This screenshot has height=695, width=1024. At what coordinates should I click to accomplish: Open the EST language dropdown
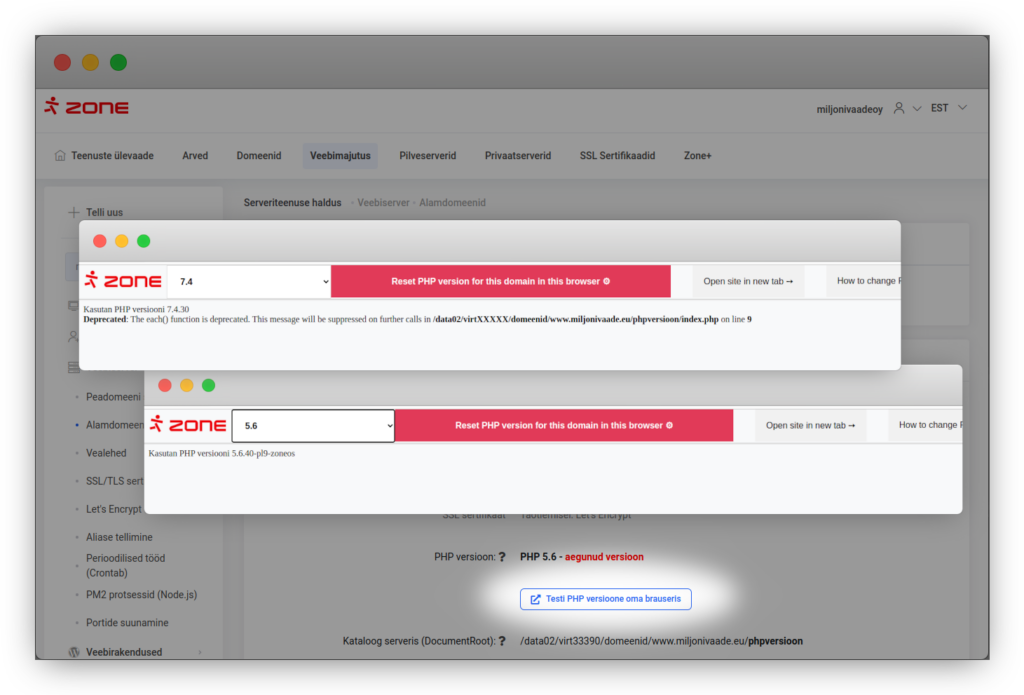click(x=948, y=108)
